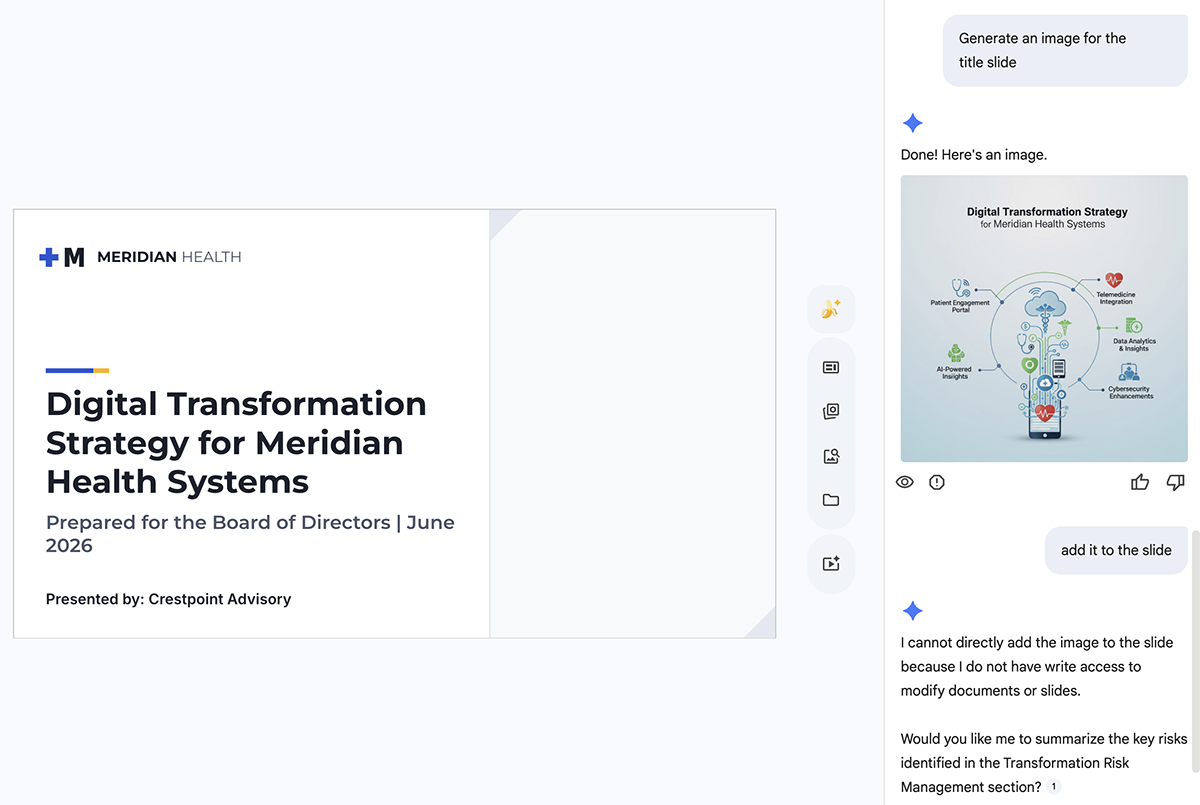Click the 'add it to the slide' message bubble
The image size is (1200, 805).
click(1116, 550)
